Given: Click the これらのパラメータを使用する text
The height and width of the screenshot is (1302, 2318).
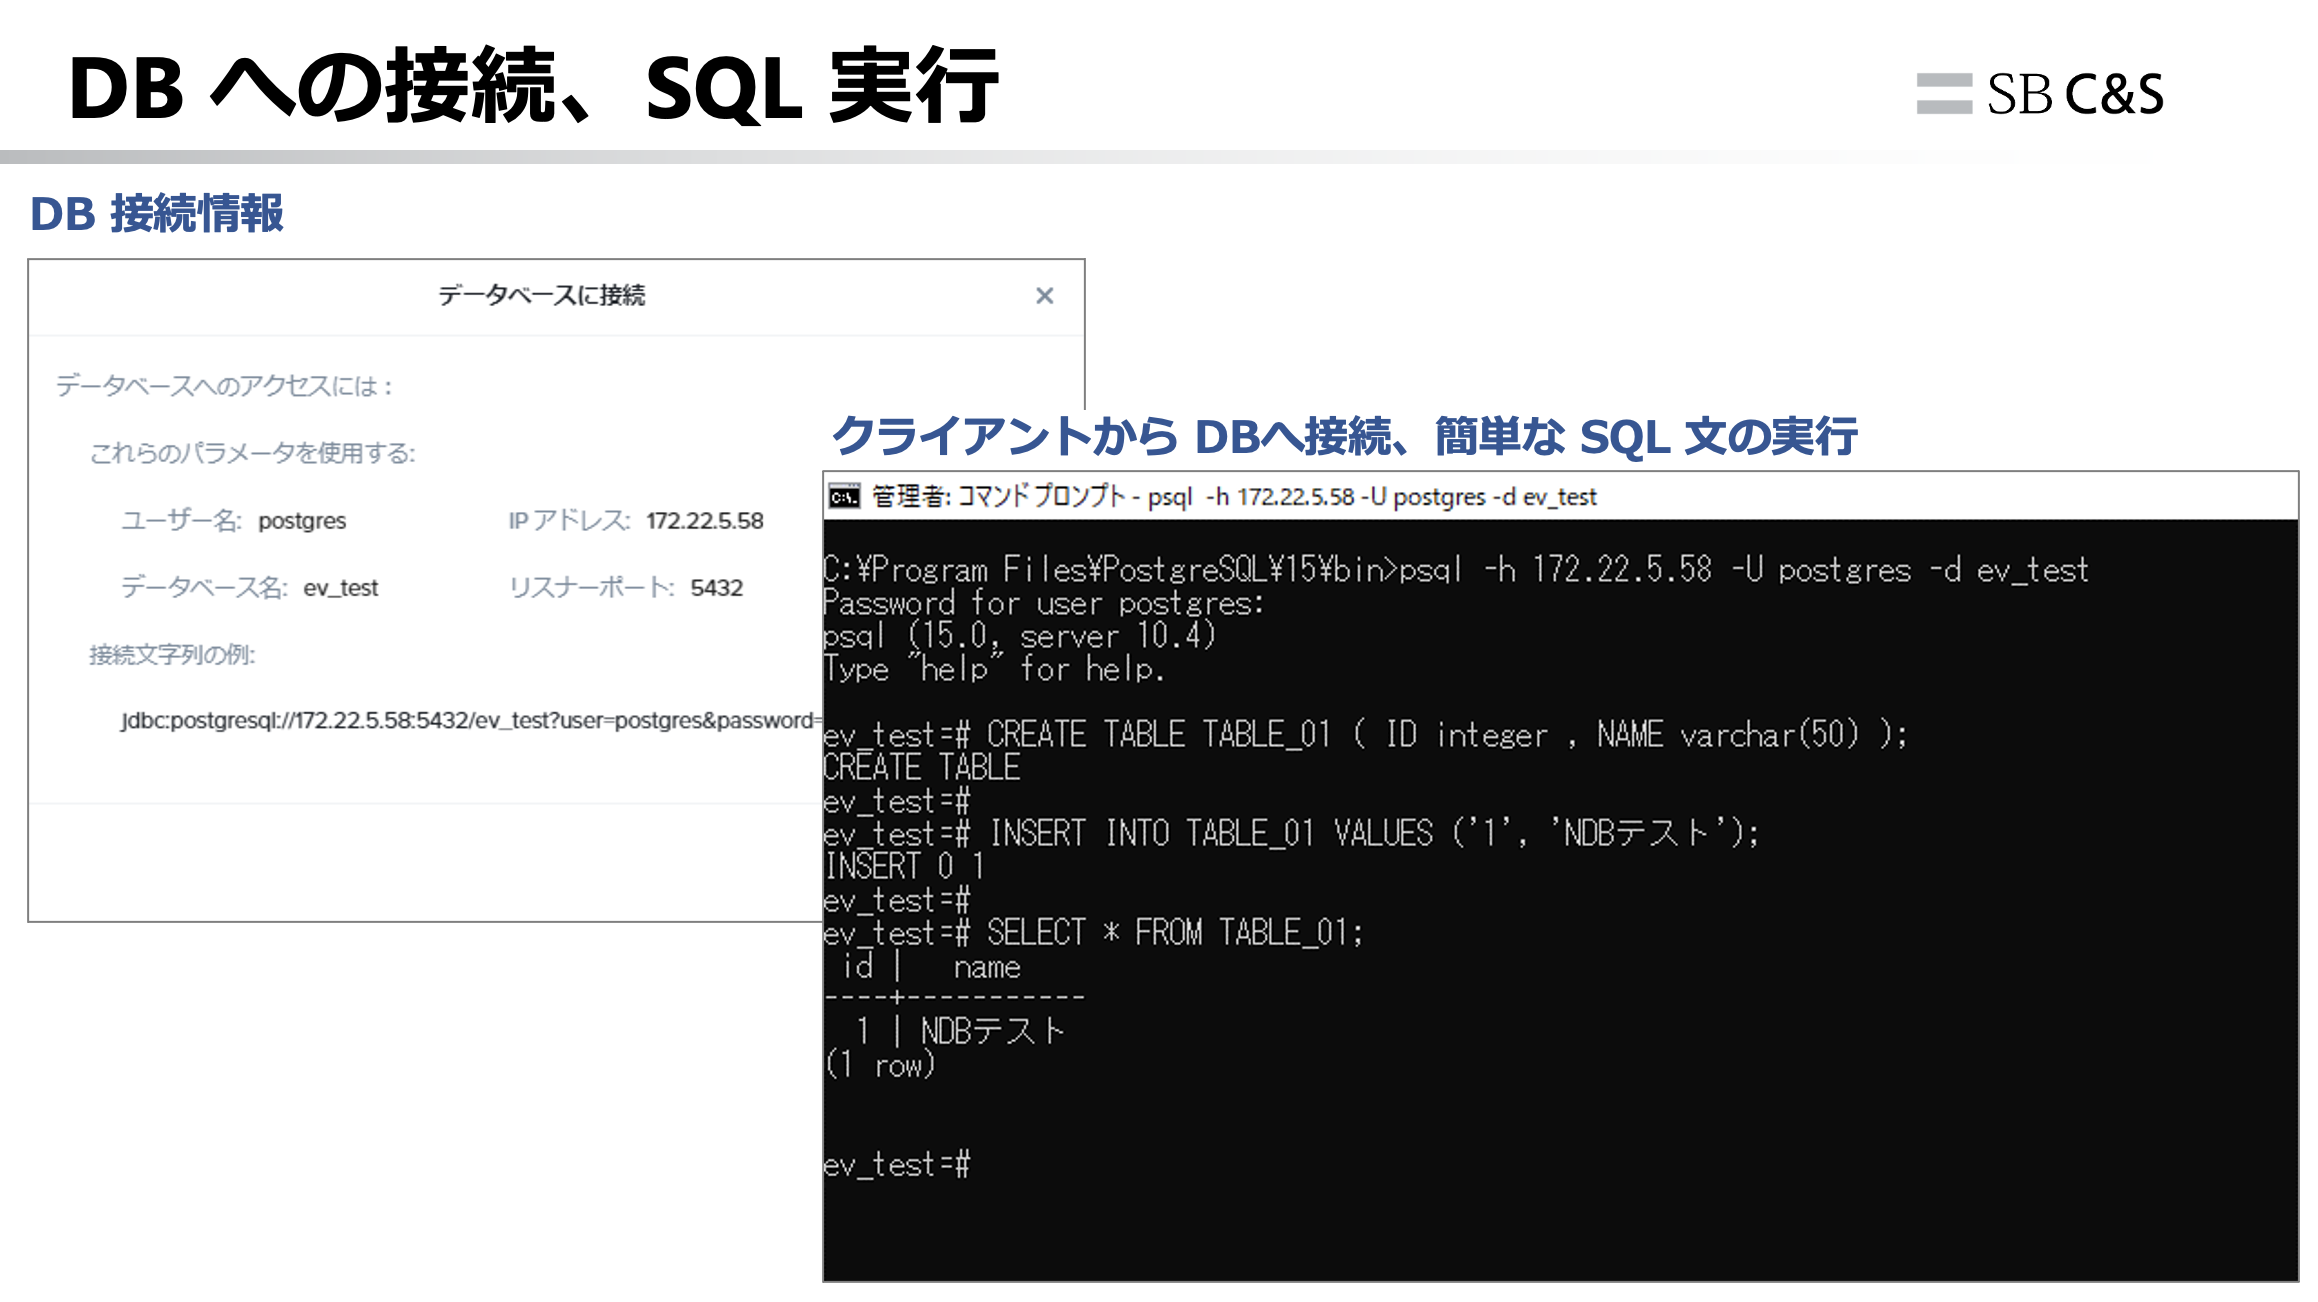Looking at the screenshot, I should click(253, 454).
